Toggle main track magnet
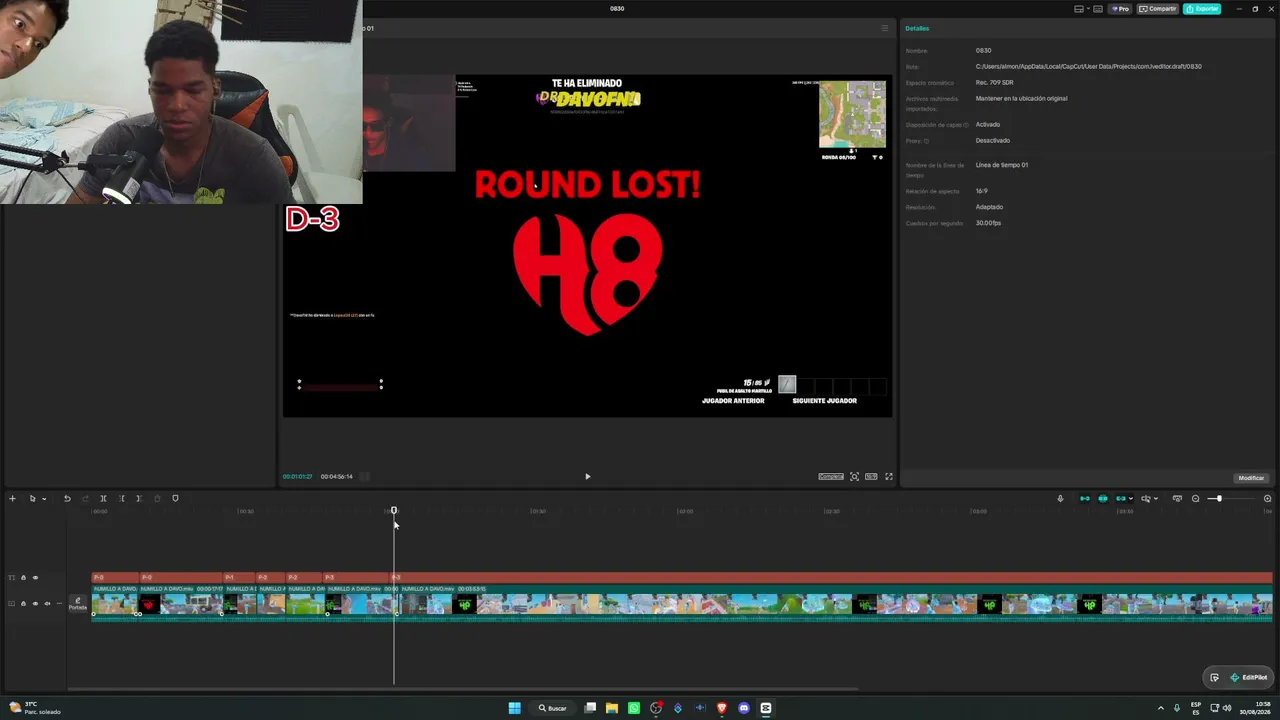 coord(1084,498)
